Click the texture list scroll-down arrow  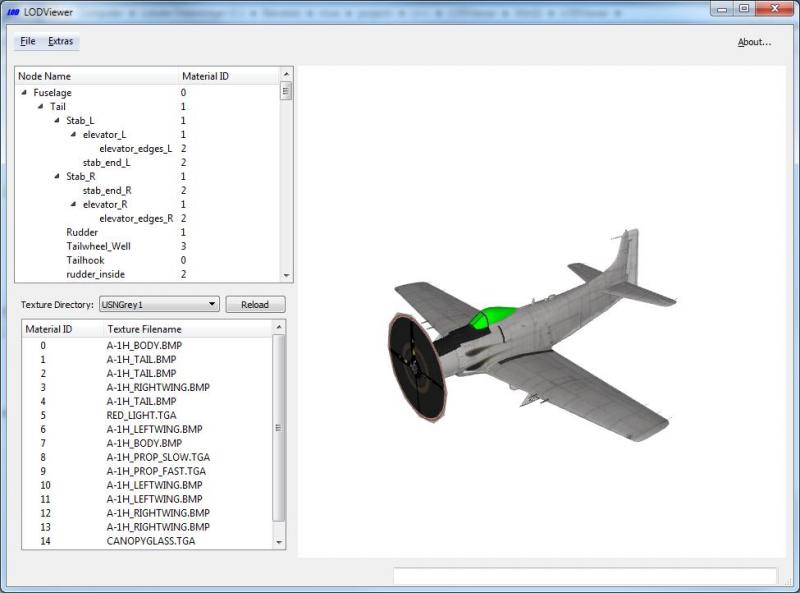[279, 542]
